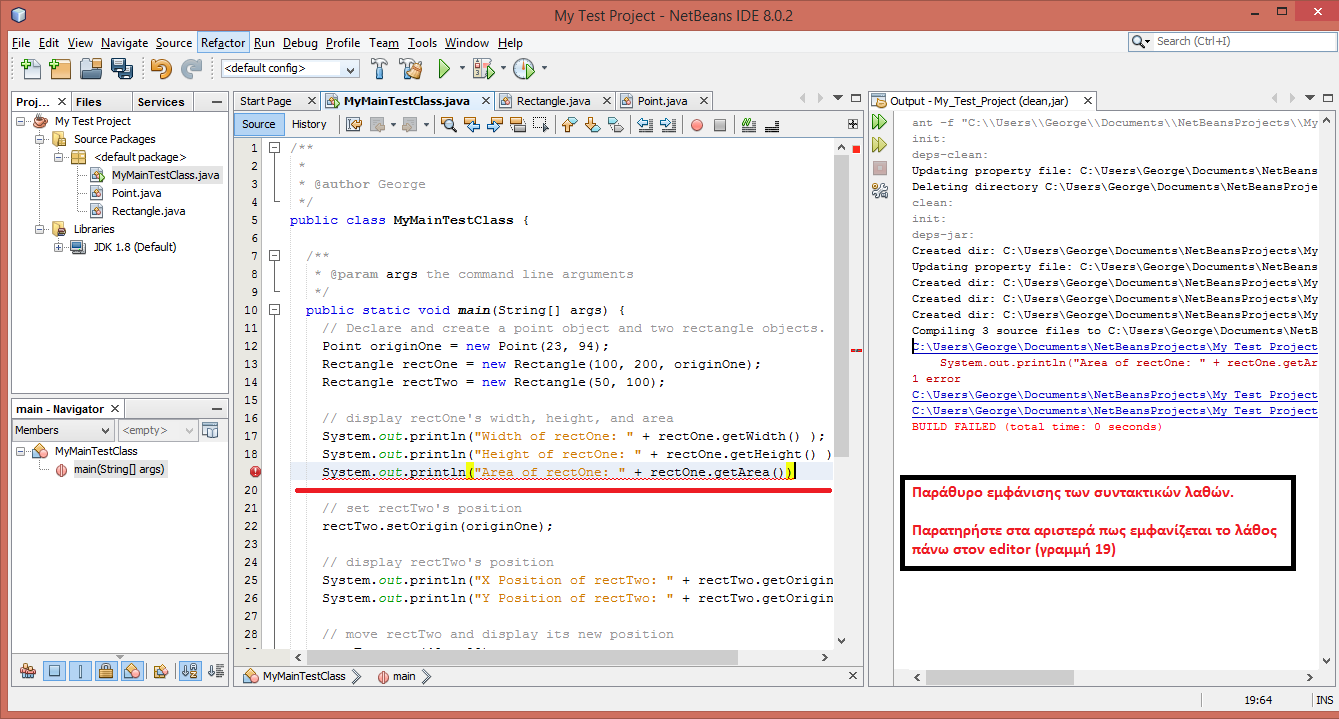
Task: Run the project with green play icon
Action: click(445, 69)
